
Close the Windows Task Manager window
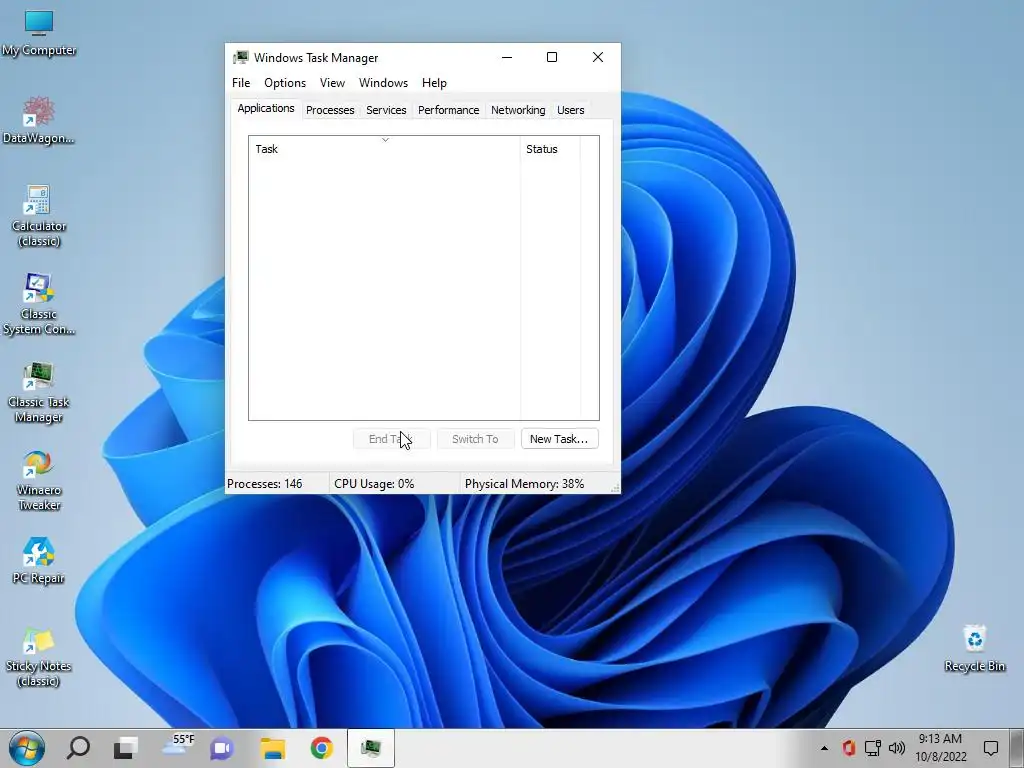click(598, 57)
